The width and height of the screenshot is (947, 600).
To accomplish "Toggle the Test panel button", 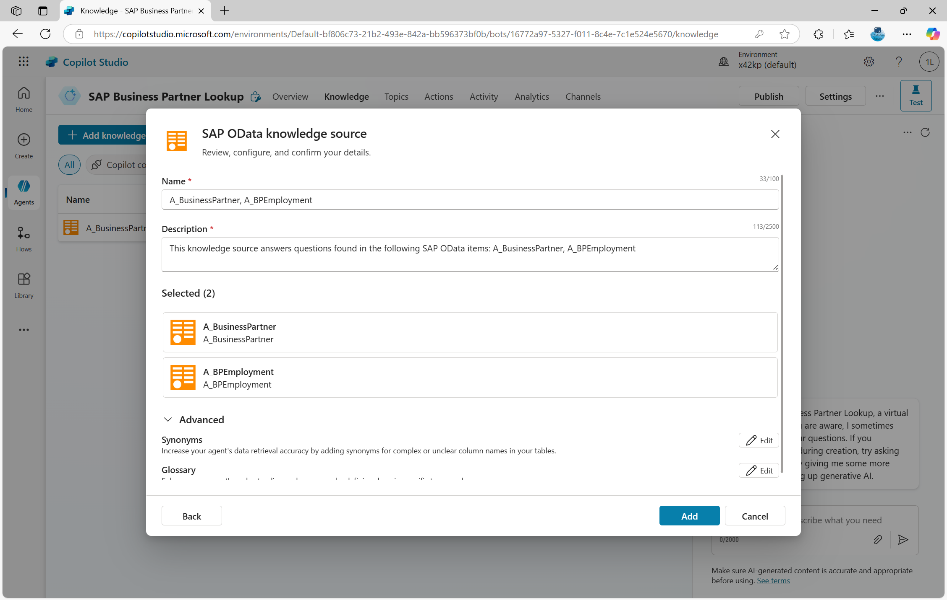I will coord(916,96).
